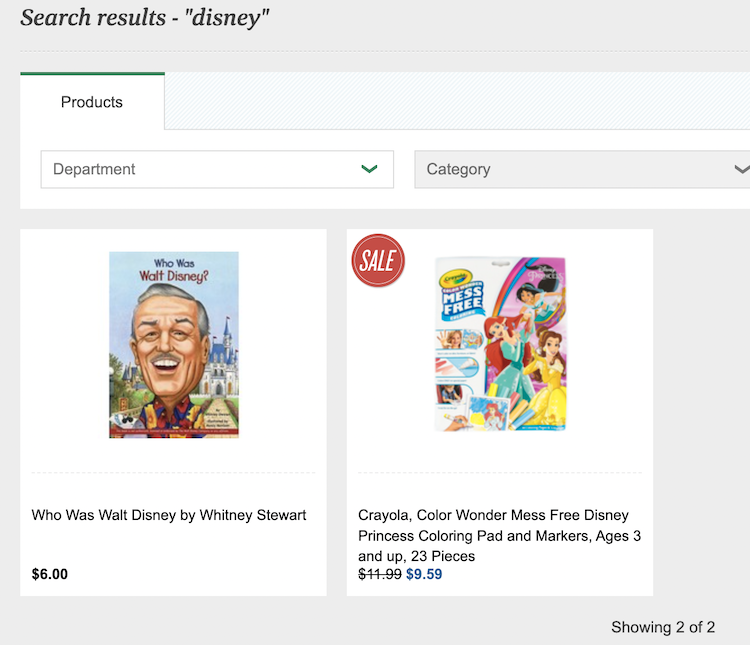The height and width of the screenshot is (645, 750).
Task: Click the green Department chevron arrow
Action: (369, 169)
